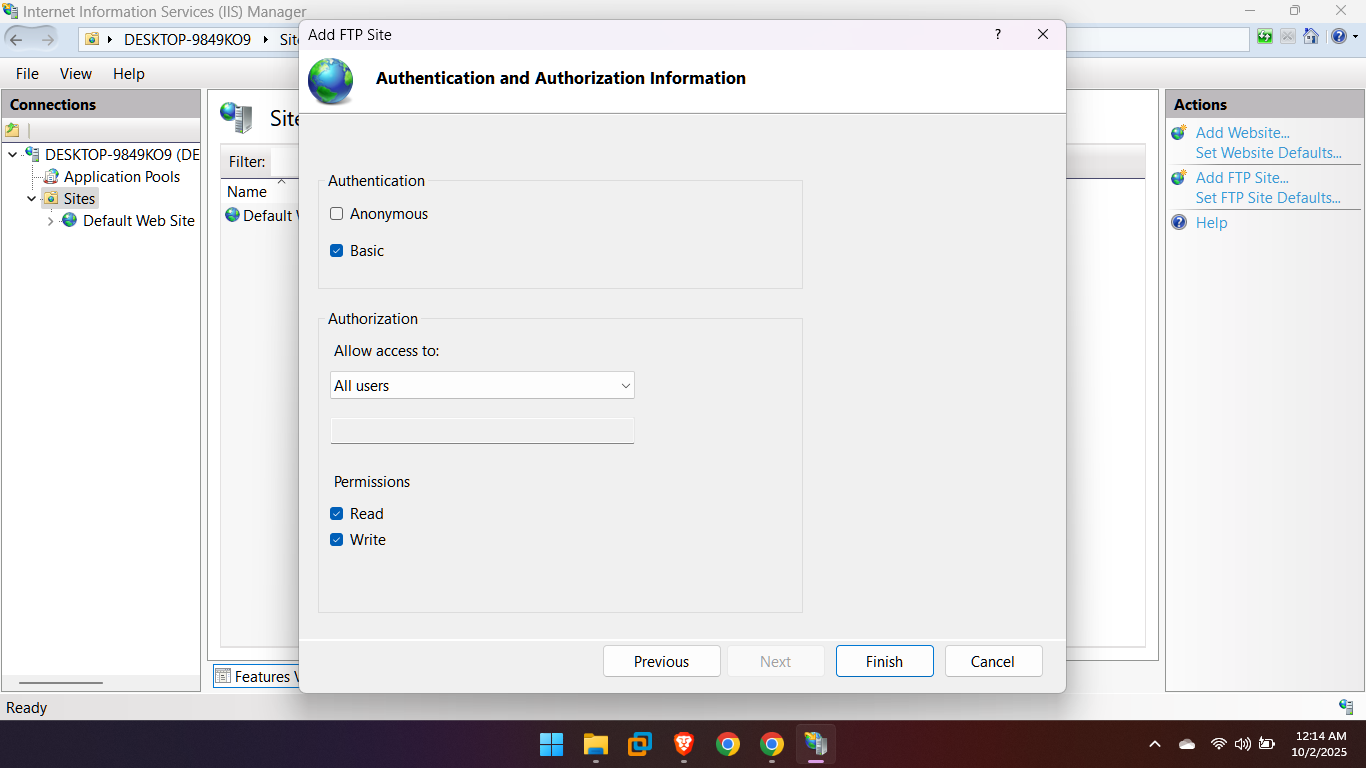This screenshot has width=1366, height=768.
Task: Click the Windows Start button
Action: 552,744
